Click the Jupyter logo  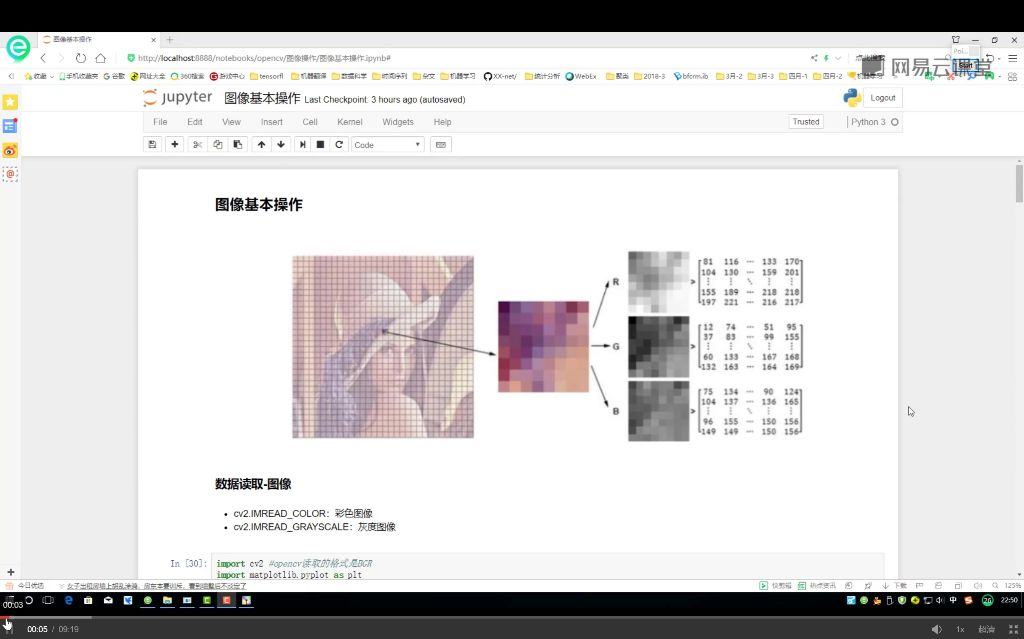pos(178,98)
